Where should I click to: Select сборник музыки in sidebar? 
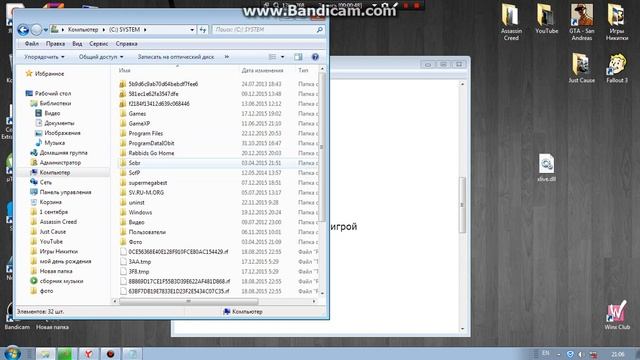pyautogui.click(x=61, y=281)
